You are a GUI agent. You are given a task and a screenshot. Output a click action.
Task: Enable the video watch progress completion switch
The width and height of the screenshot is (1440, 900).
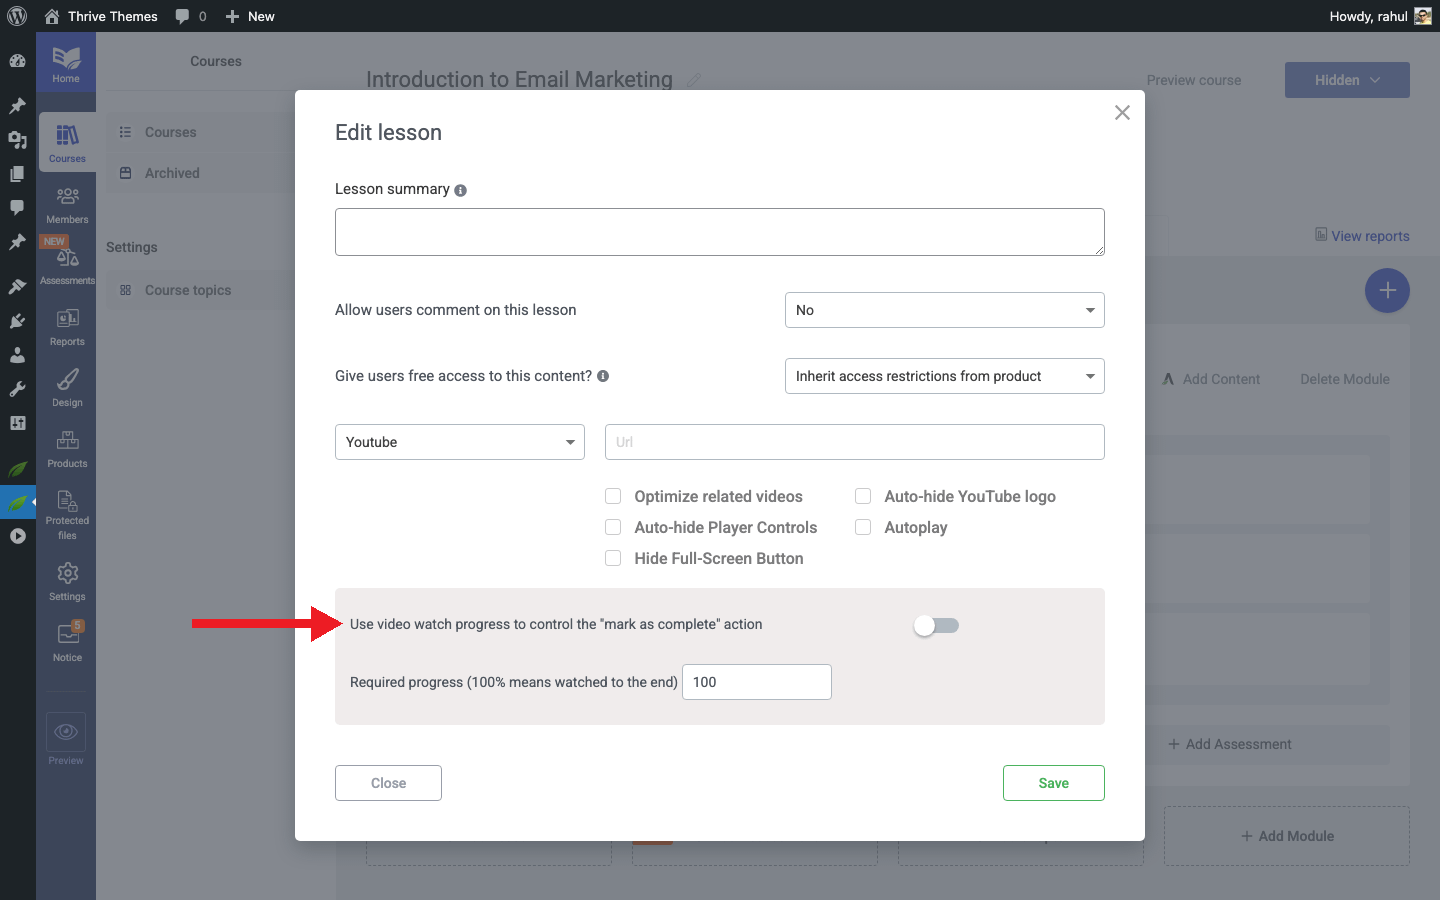(x=936, y=624)
